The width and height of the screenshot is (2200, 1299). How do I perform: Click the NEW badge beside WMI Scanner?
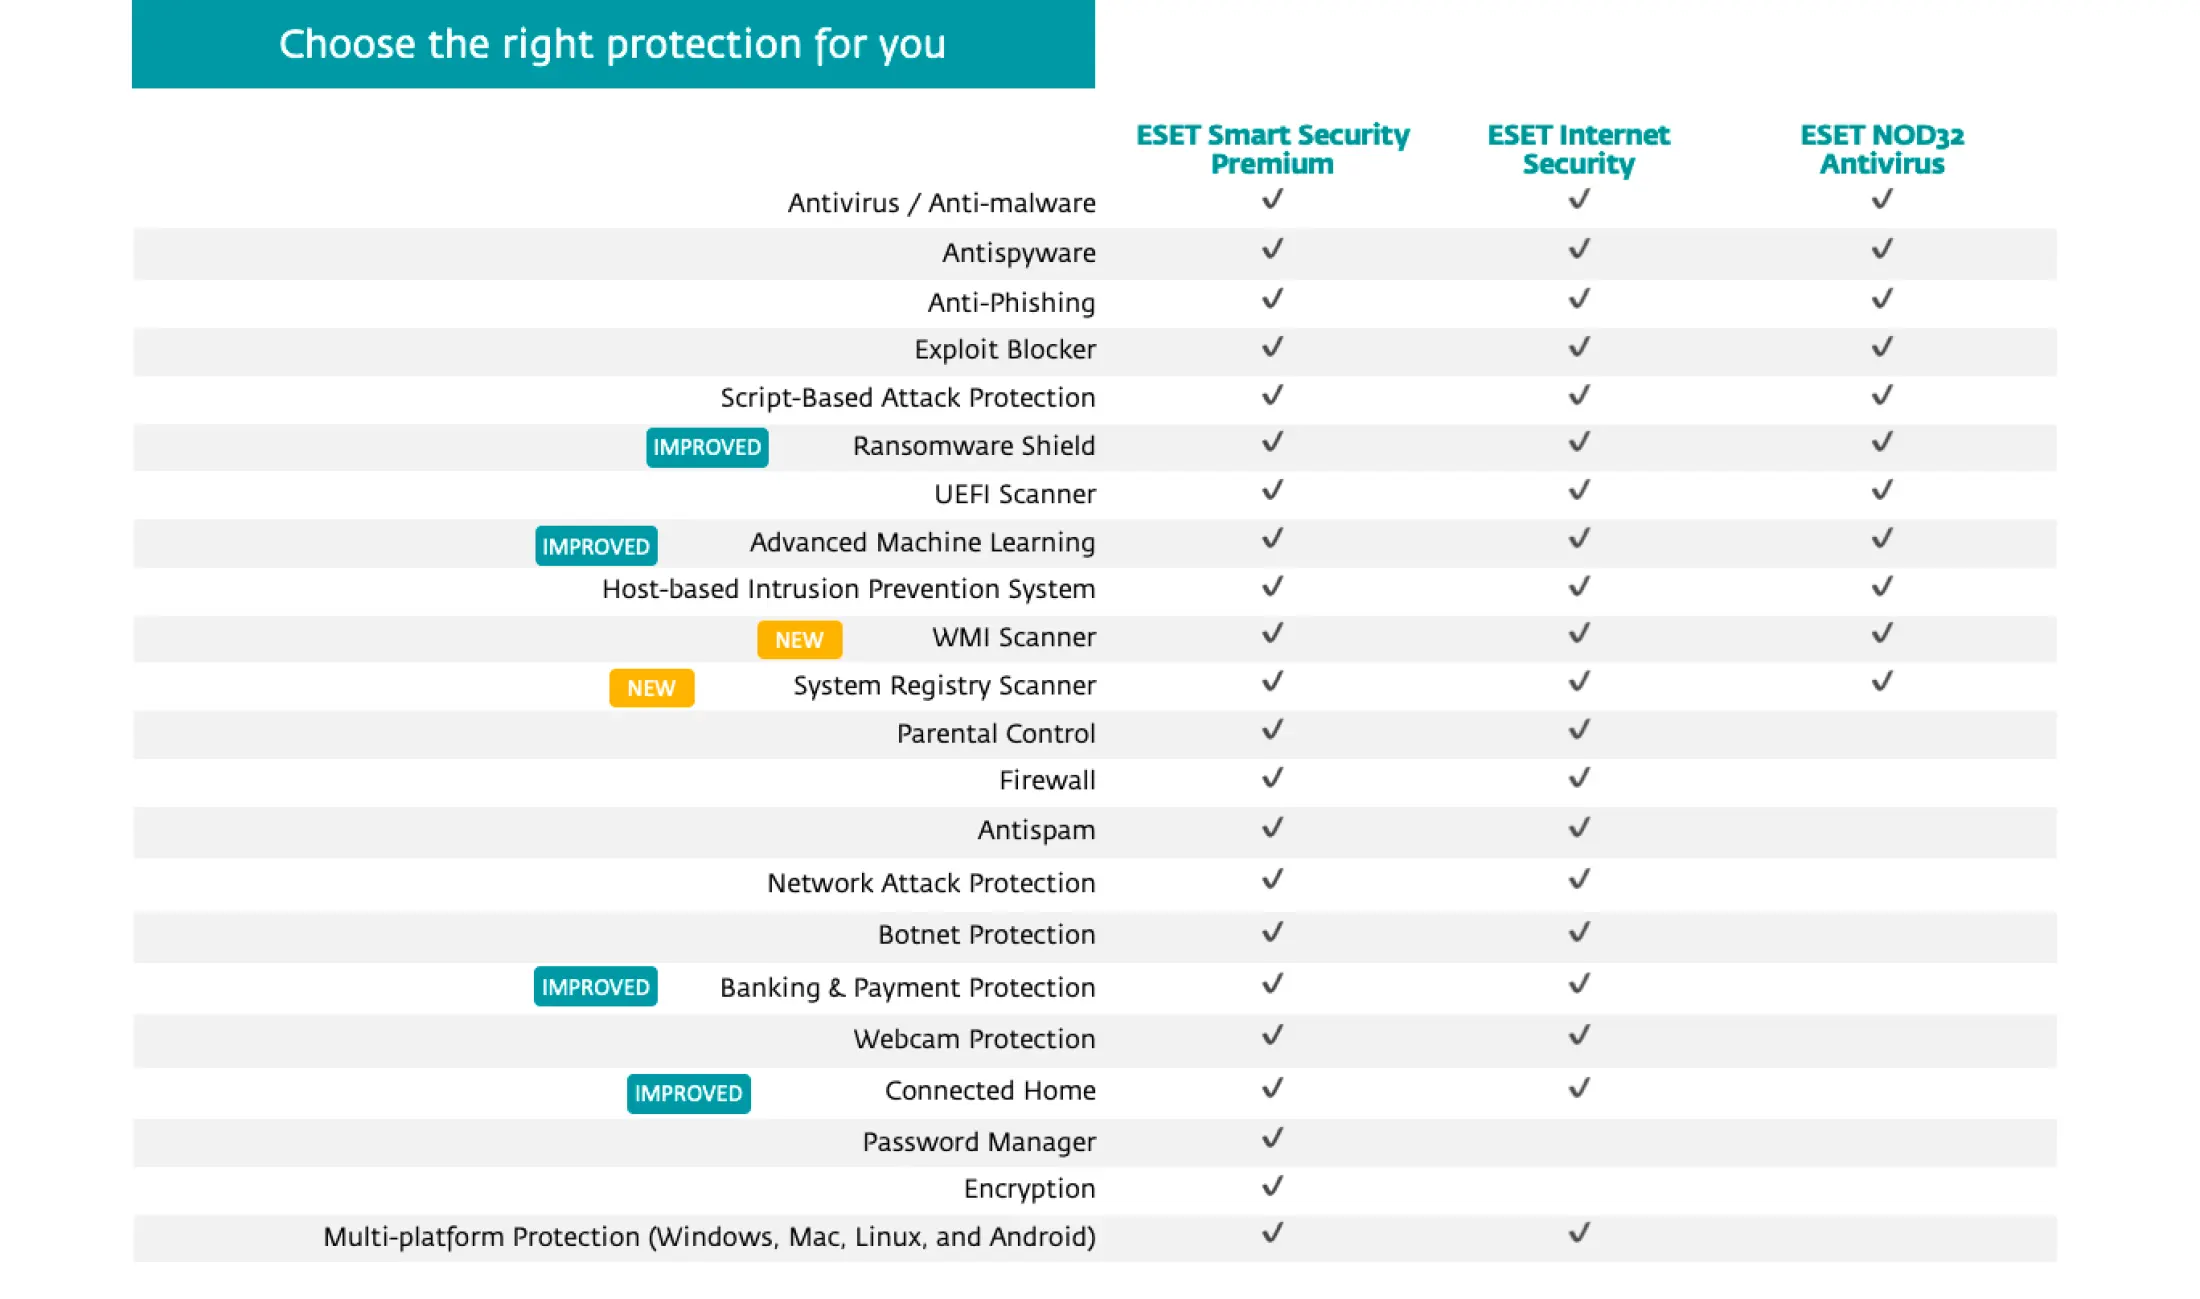pyautogui.click(x=799, y=640)
